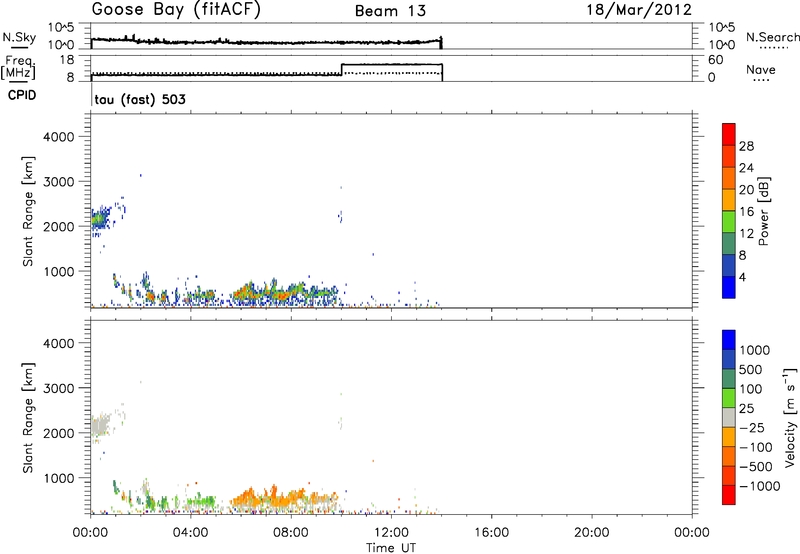Click the "12" label on Power colorbar
This screenshot has height=554, width=800.
point(746,234)
